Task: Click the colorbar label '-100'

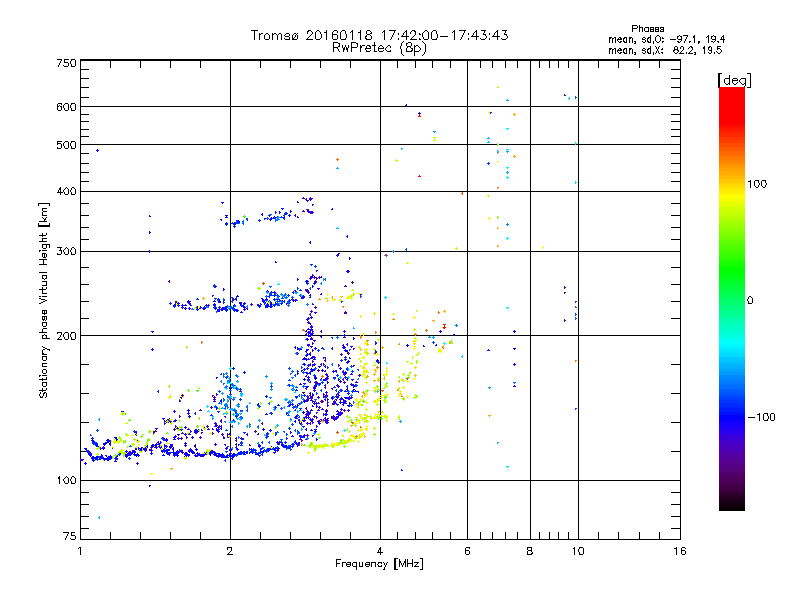Action: tap(761, 417)
